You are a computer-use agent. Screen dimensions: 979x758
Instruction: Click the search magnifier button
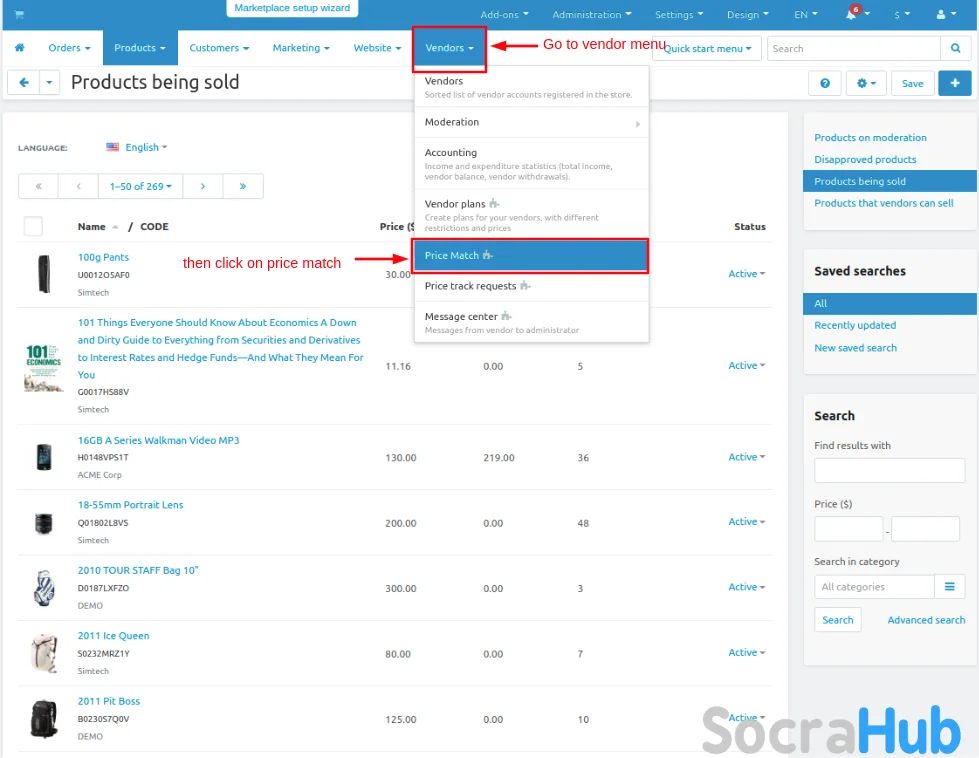[x=955, y=48]
